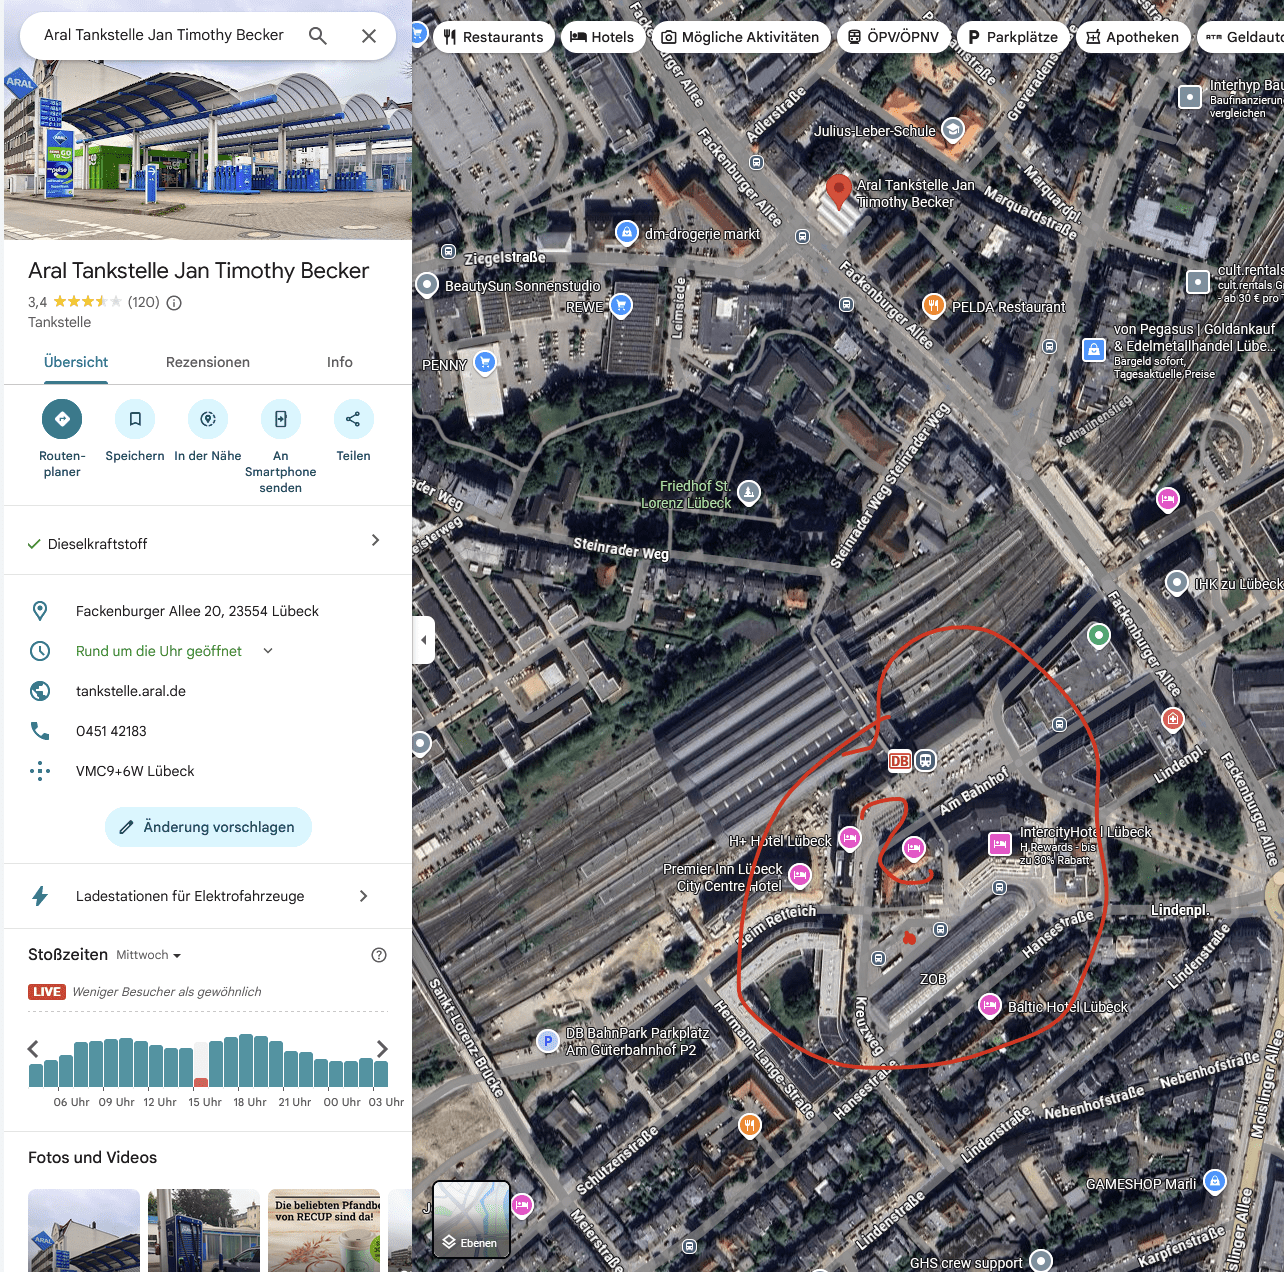Screen dimensions: 1284x1272
Task: Send to smartphone icon
Action: (281, 419)
